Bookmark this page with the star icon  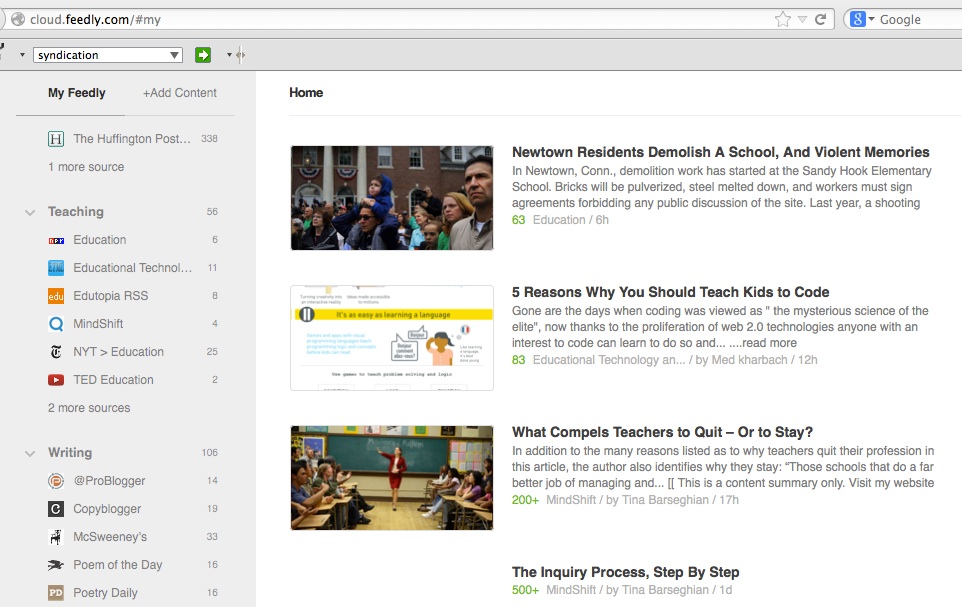pyautogui.click(x=783, y=19)
